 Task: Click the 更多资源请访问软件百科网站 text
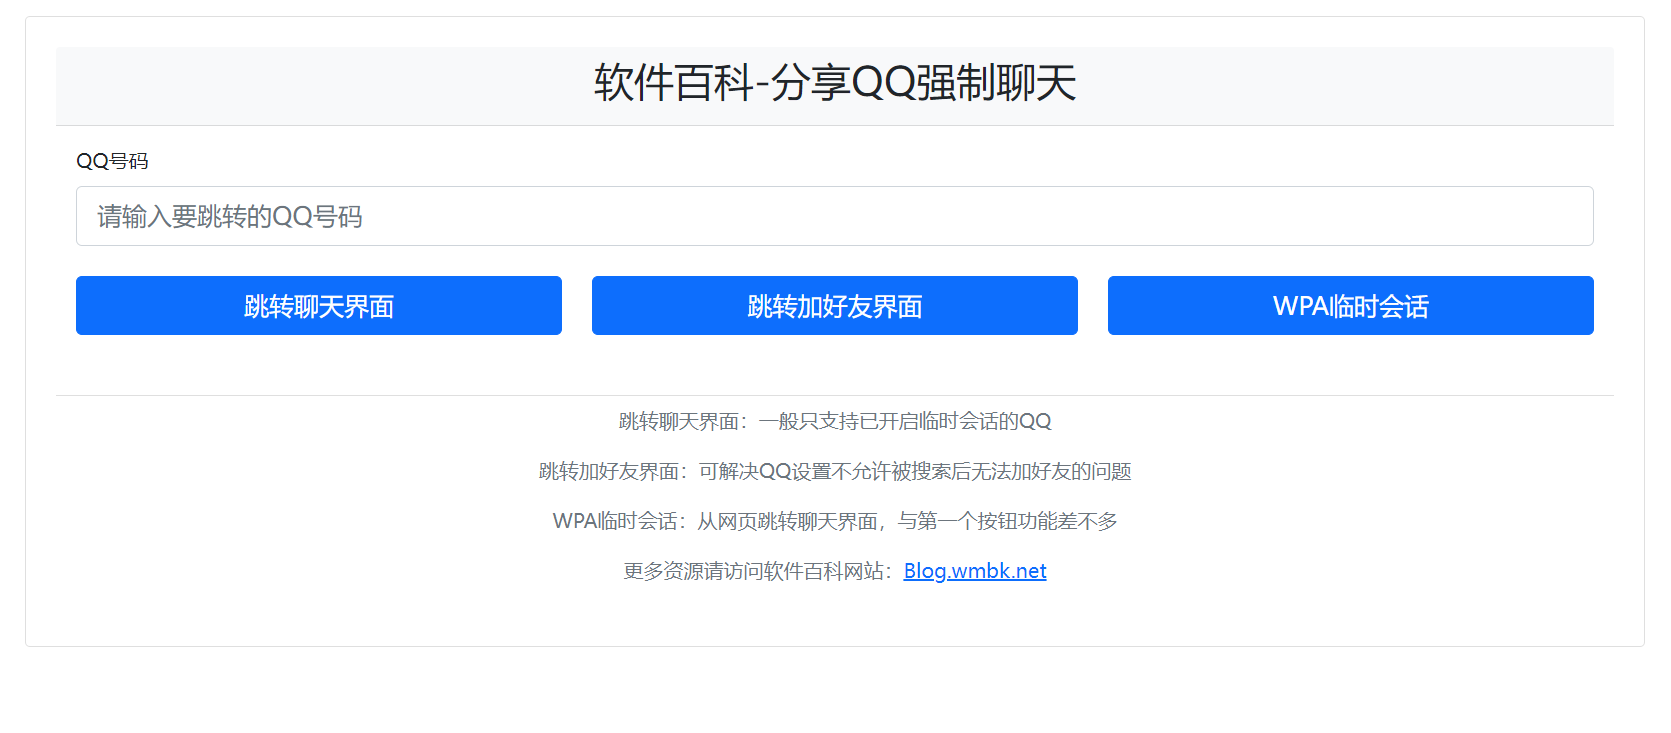click(x=756, y=571)
